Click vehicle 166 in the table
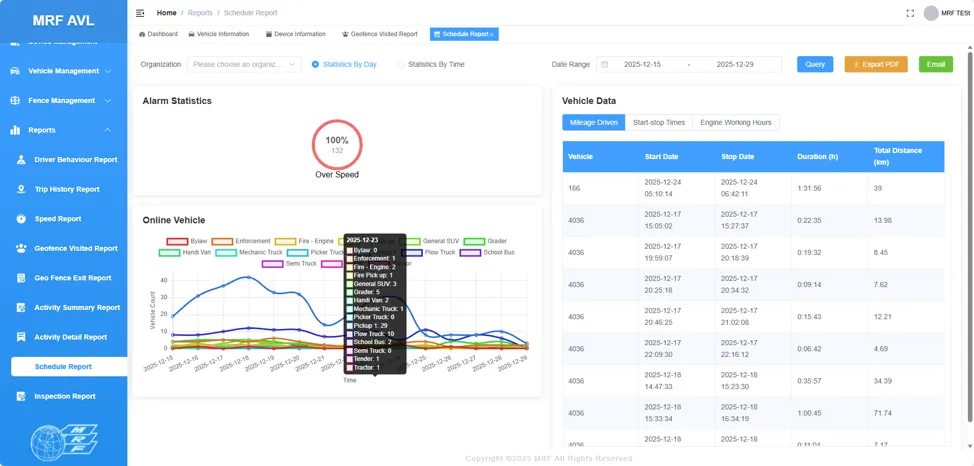Screen dimensions: 974x466 pyautogui.click(x=574, y=188)
